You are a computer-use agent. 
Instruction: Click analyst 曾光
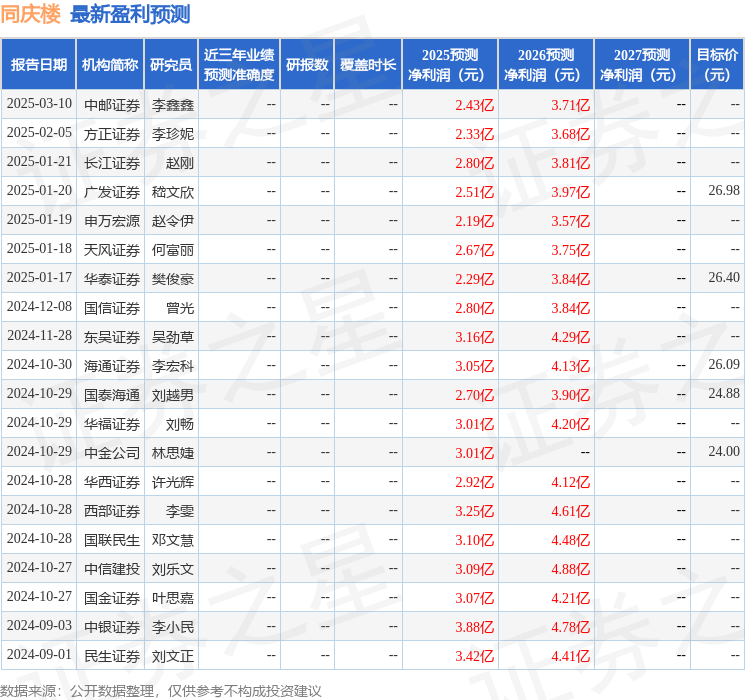pos(180,308)
